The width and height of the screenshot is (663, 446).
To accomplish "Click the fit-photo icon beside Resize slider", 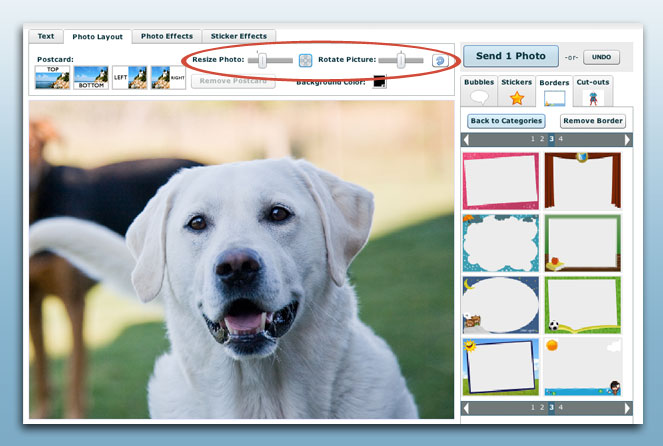I will pyautogui.click(x=305, y=60).
